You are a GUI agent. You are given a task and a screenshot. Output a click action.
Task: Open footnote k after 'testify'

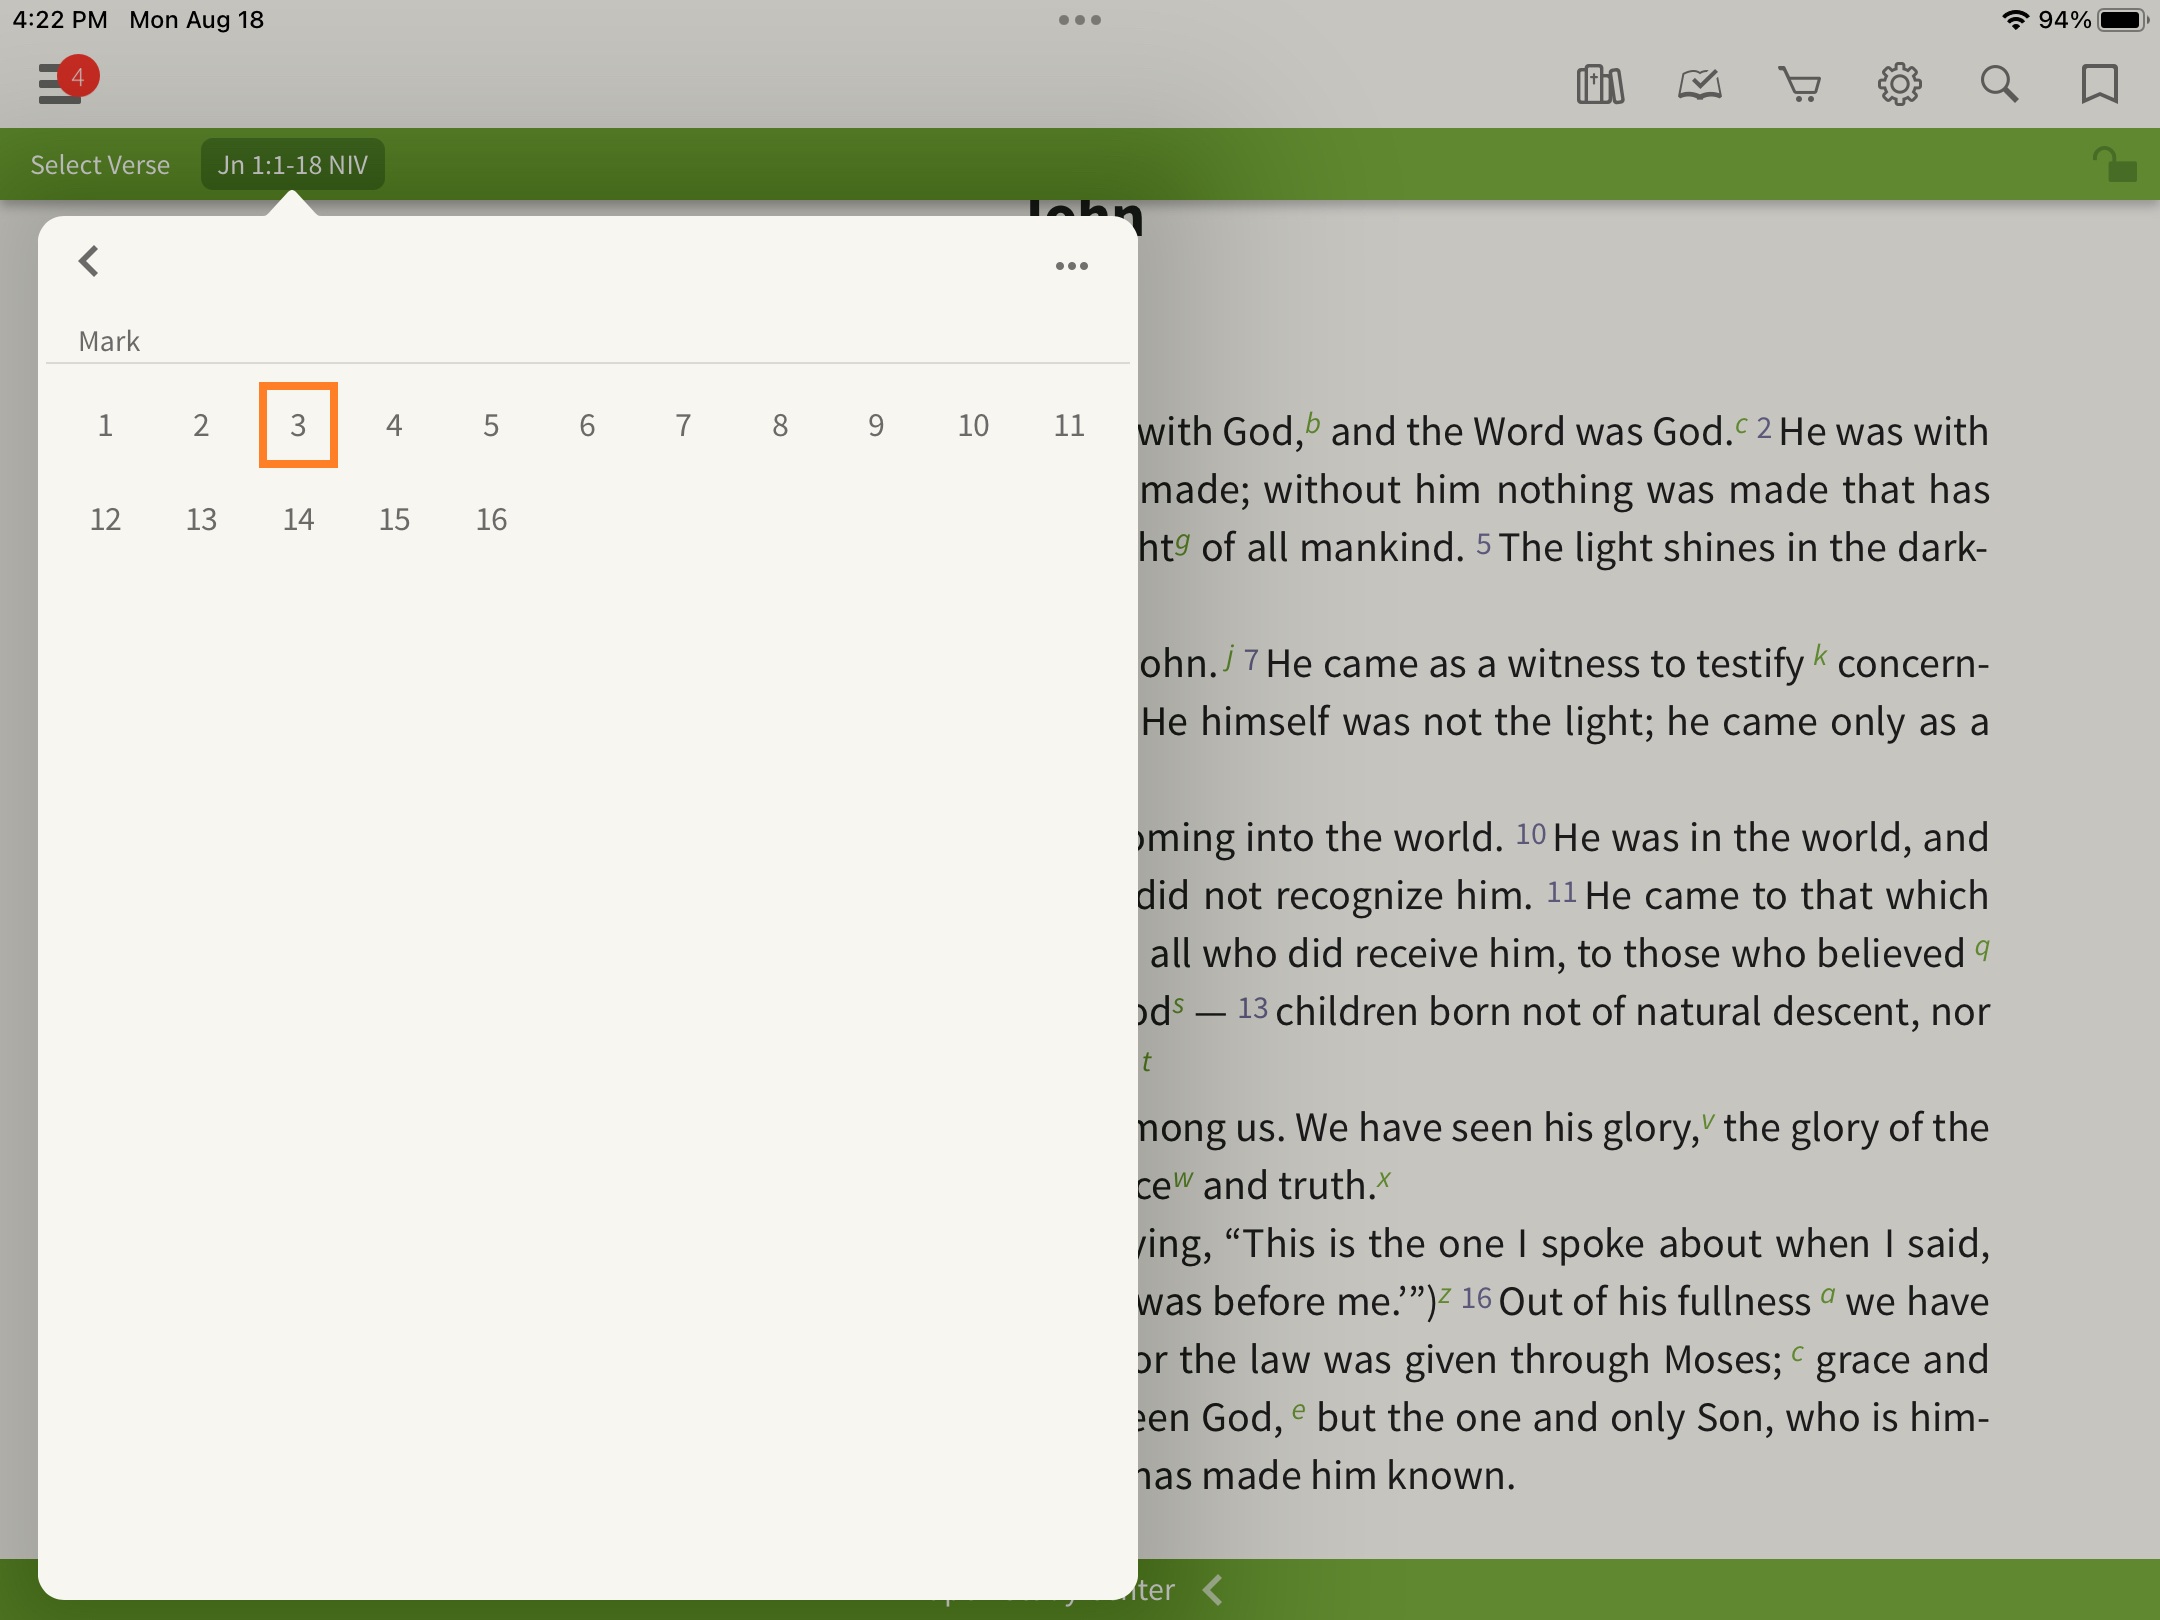click(1820, 656)
